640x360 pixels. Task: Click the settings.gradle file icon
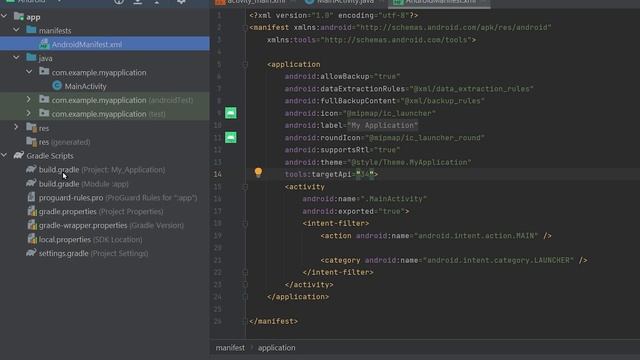(31, 253)
